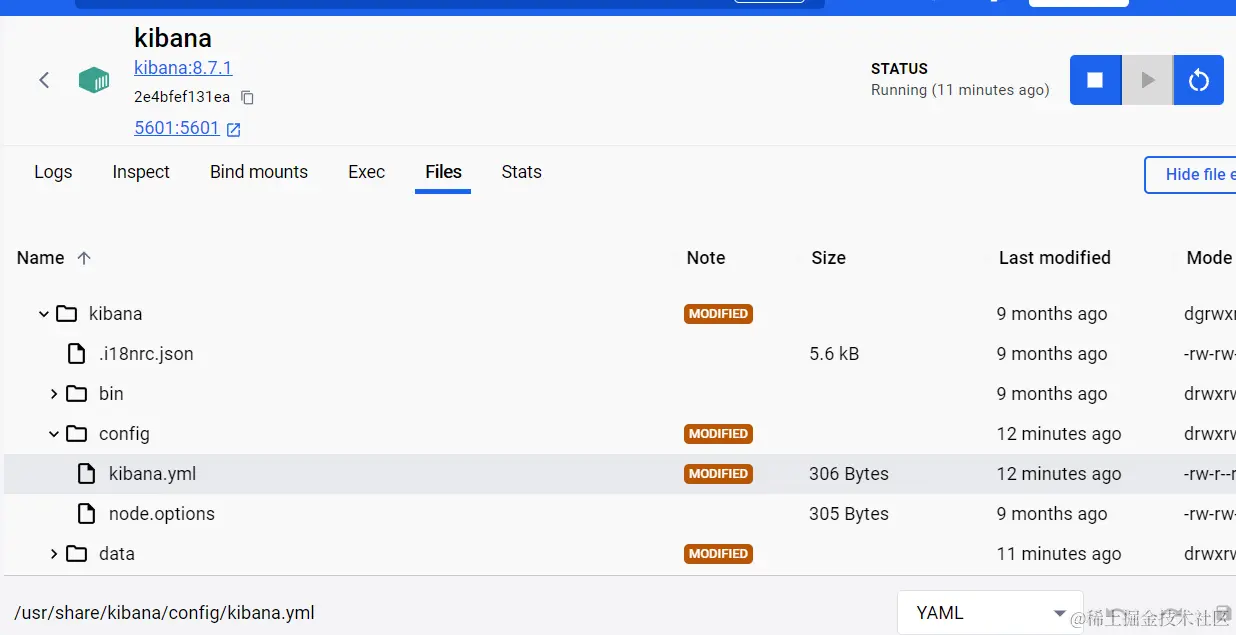Click the MODIFIED badge on kibana.yml row

(718, 474)
